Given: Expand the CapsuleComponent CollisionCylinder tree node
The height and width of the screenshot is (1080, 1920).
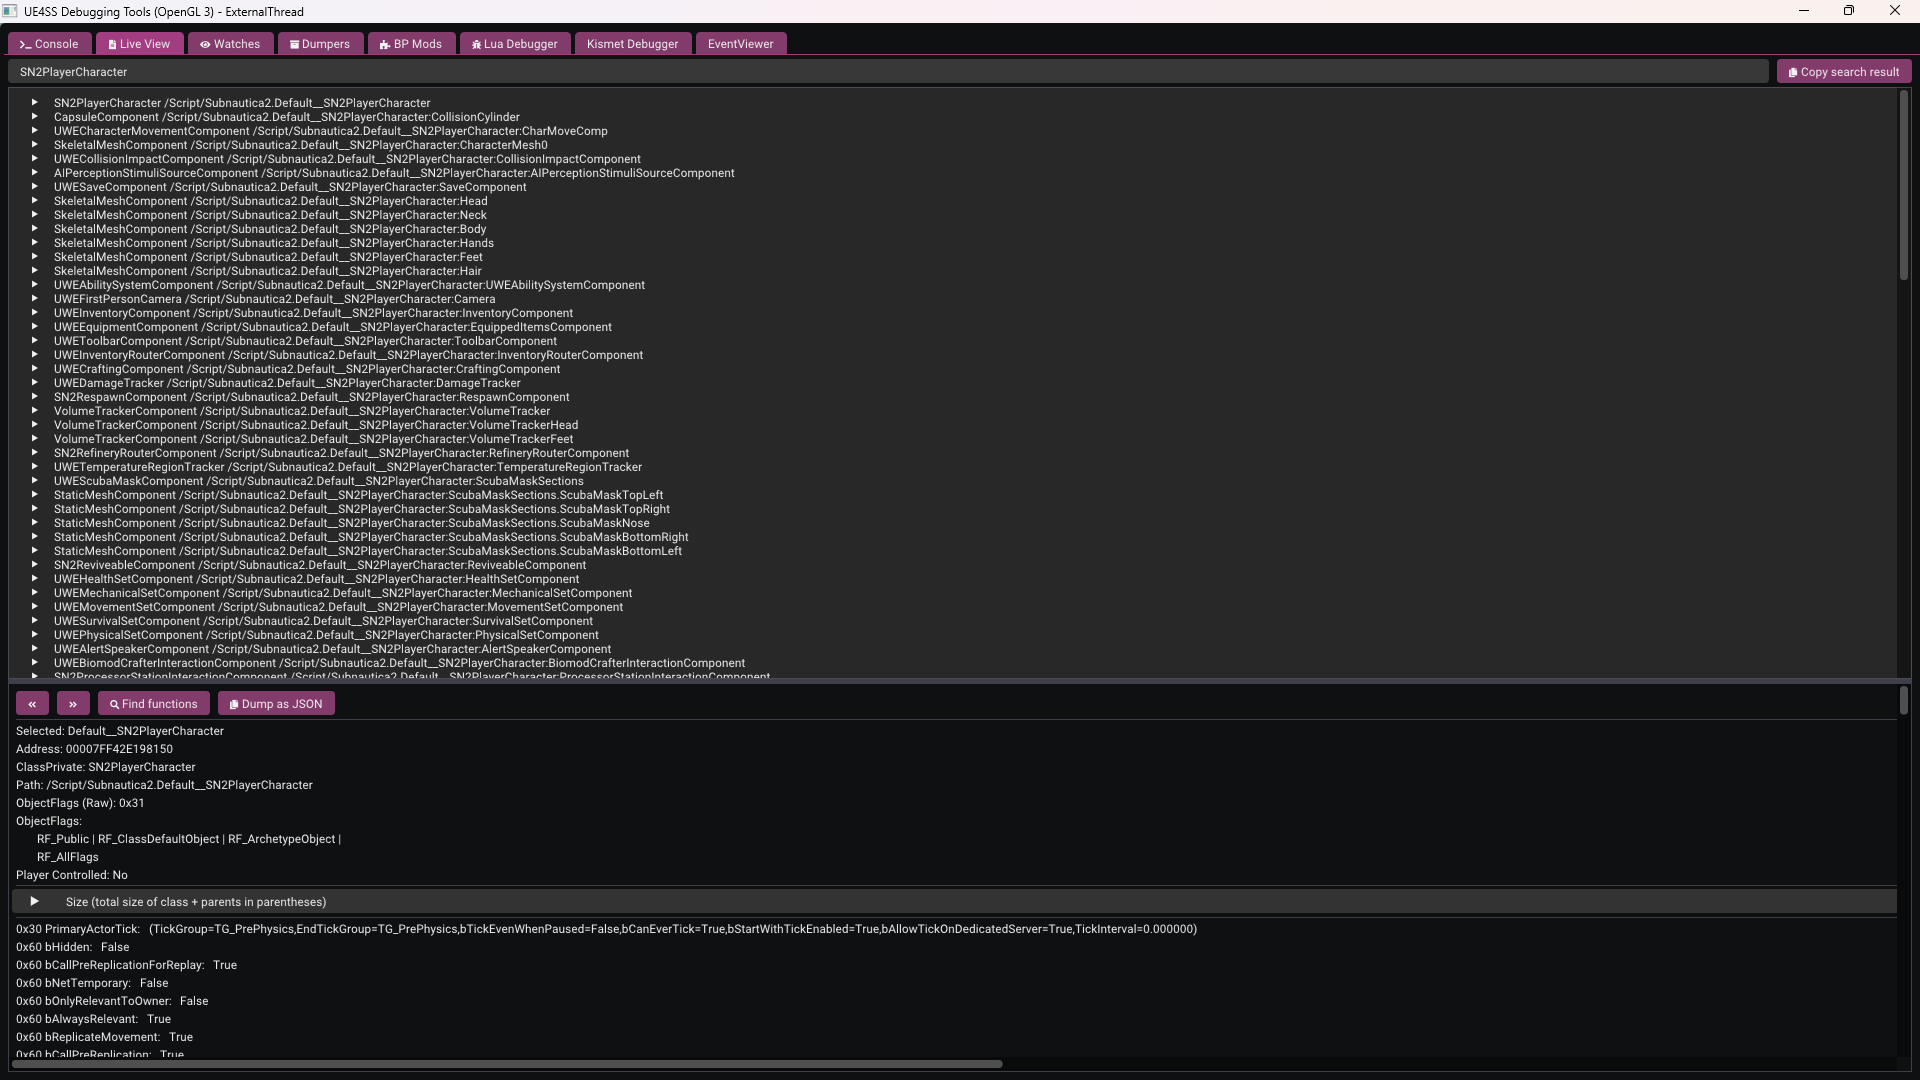Looking at the screenshot, I should pyautogui.click(x=34, y=117).
